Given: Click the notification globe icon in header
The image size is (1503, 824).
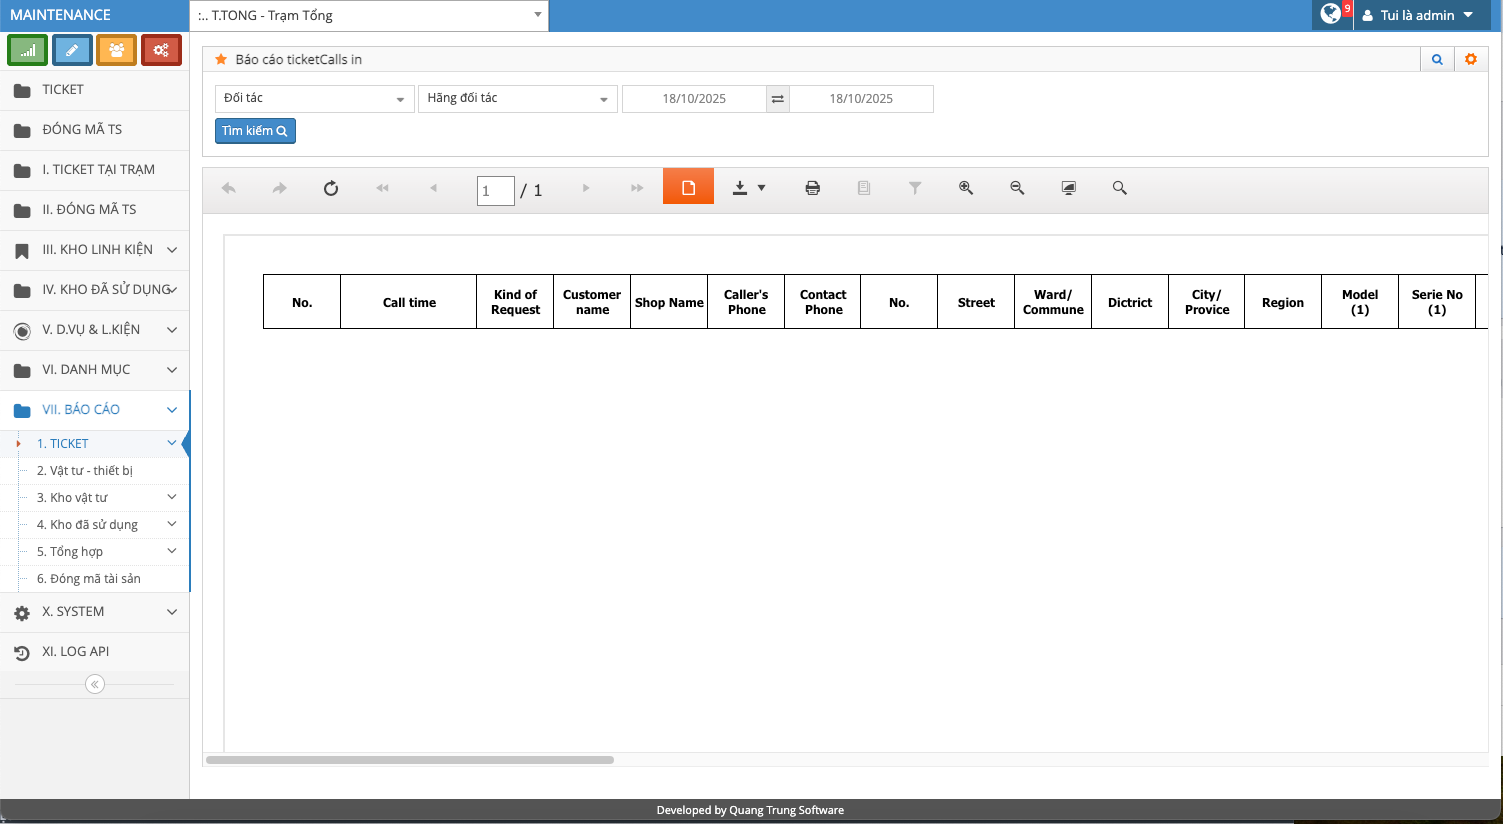Looking at the screenshot, I should [1331, 14].
